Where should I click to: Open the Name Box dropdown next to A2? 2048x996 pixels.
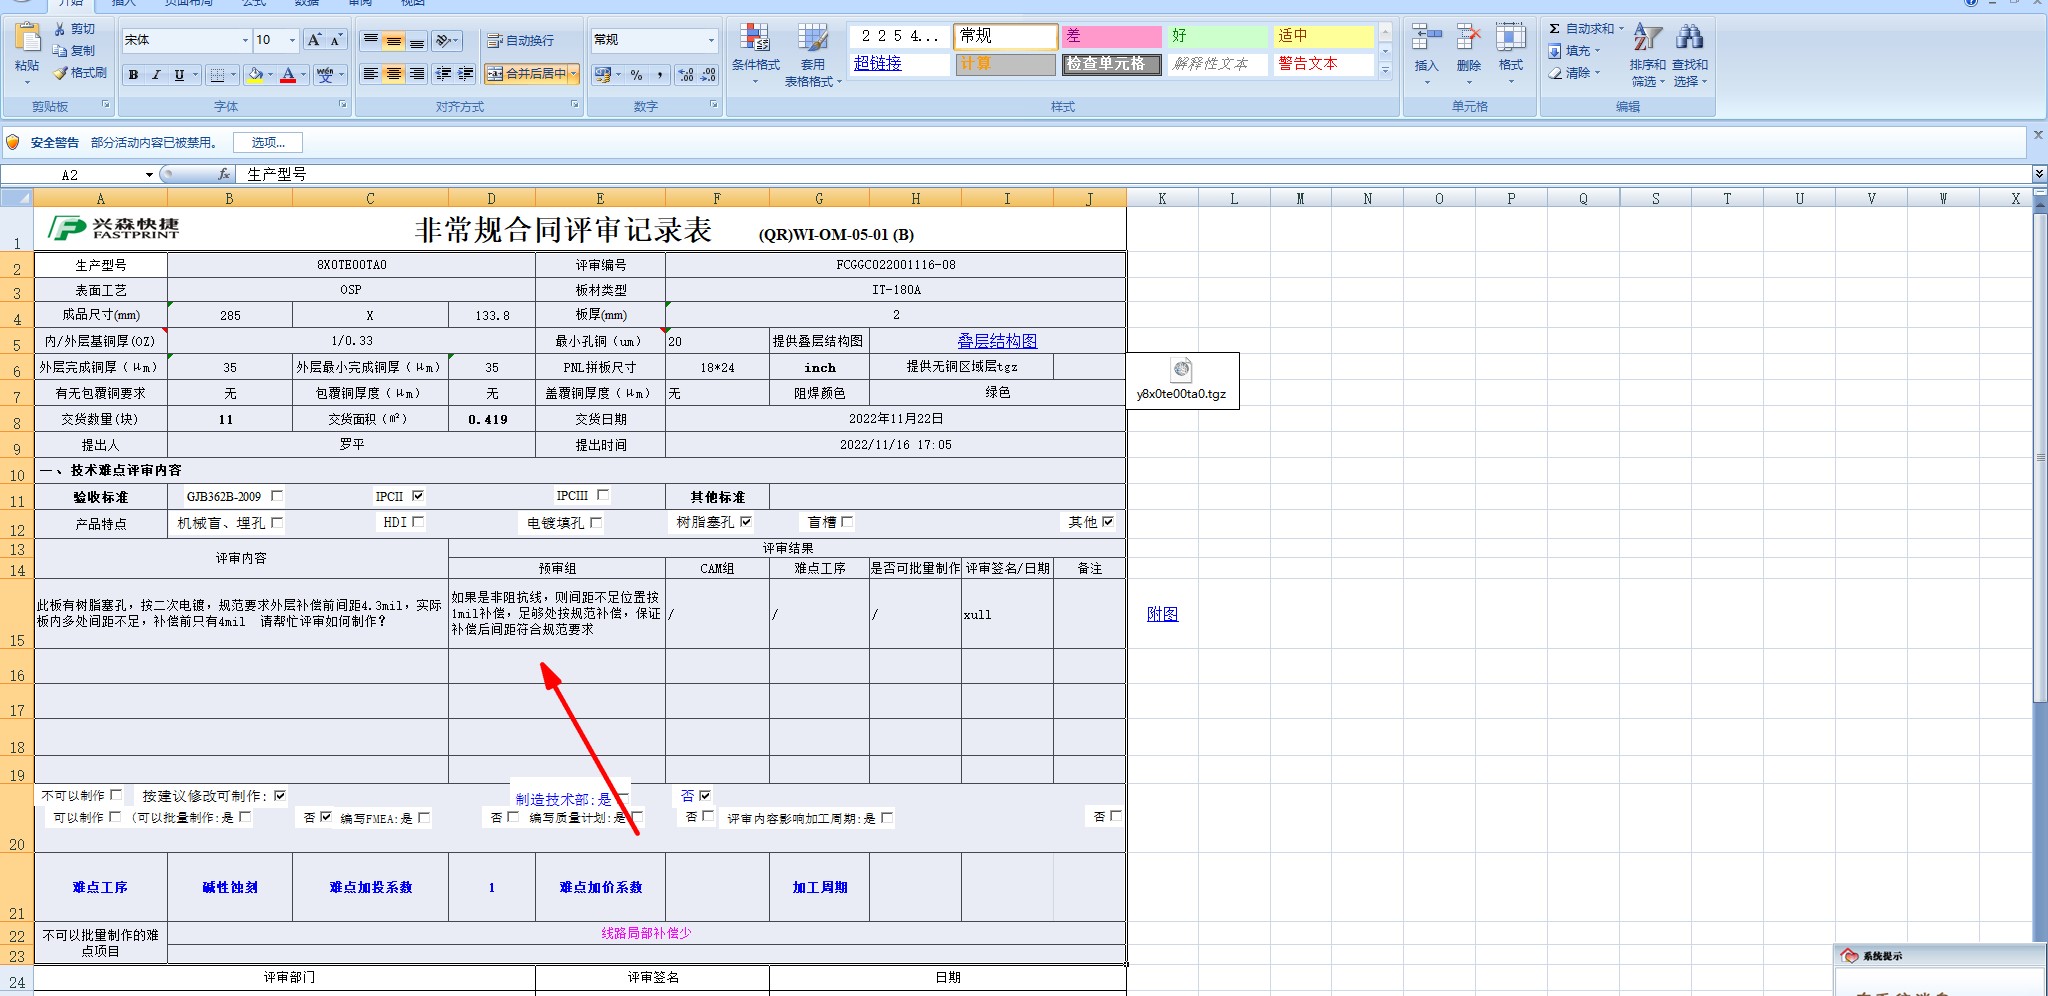pyautogui.click(x=149, y=175)
